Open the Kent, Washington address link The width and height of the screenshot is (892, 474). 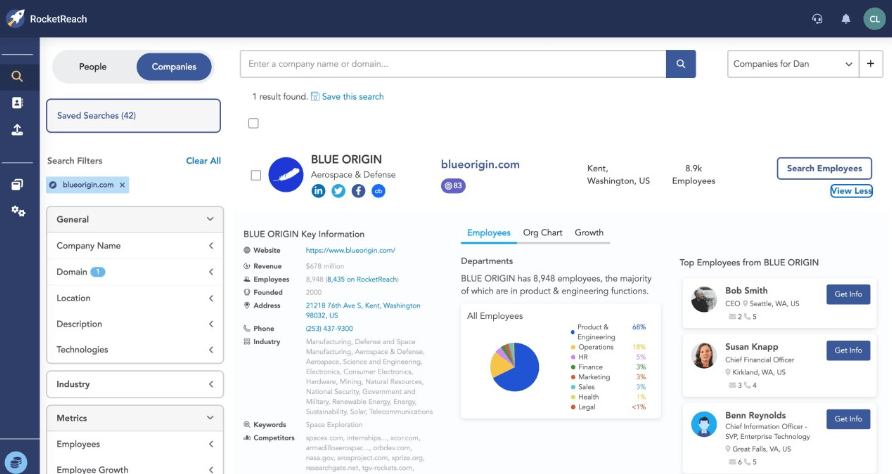(363, 310)
